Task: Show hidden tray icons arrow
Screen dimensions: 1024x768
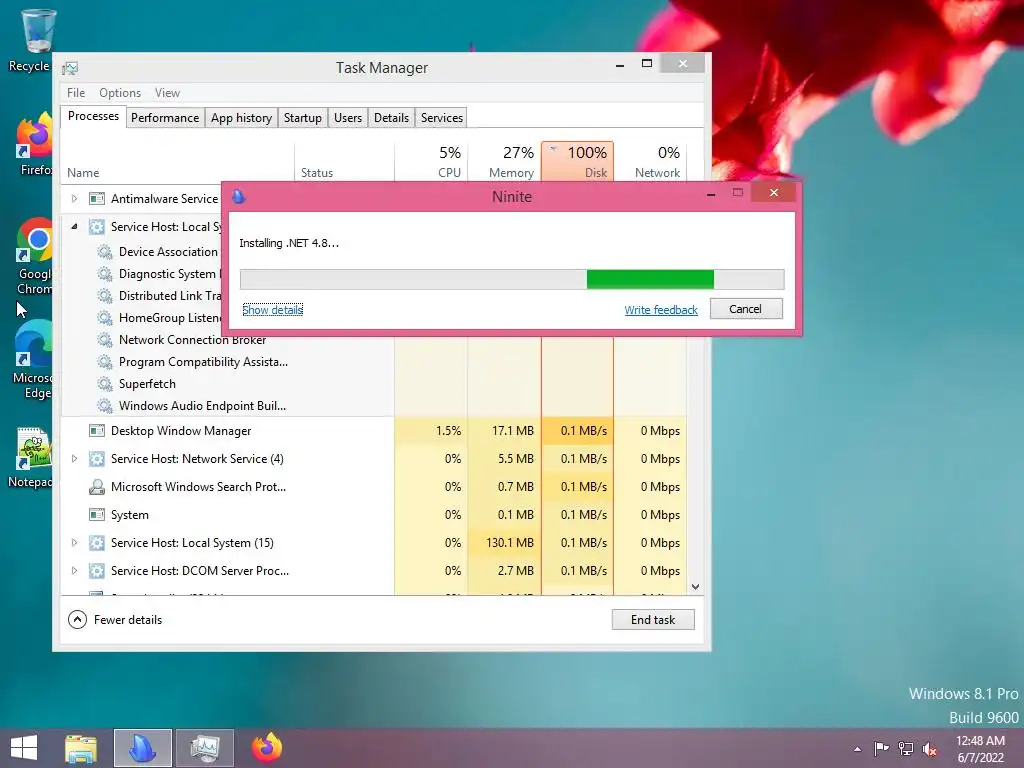Action: coord(857,749)
